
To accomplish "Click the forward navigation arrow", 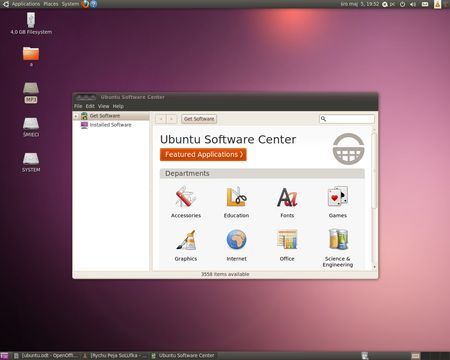I will coord(171,119).
